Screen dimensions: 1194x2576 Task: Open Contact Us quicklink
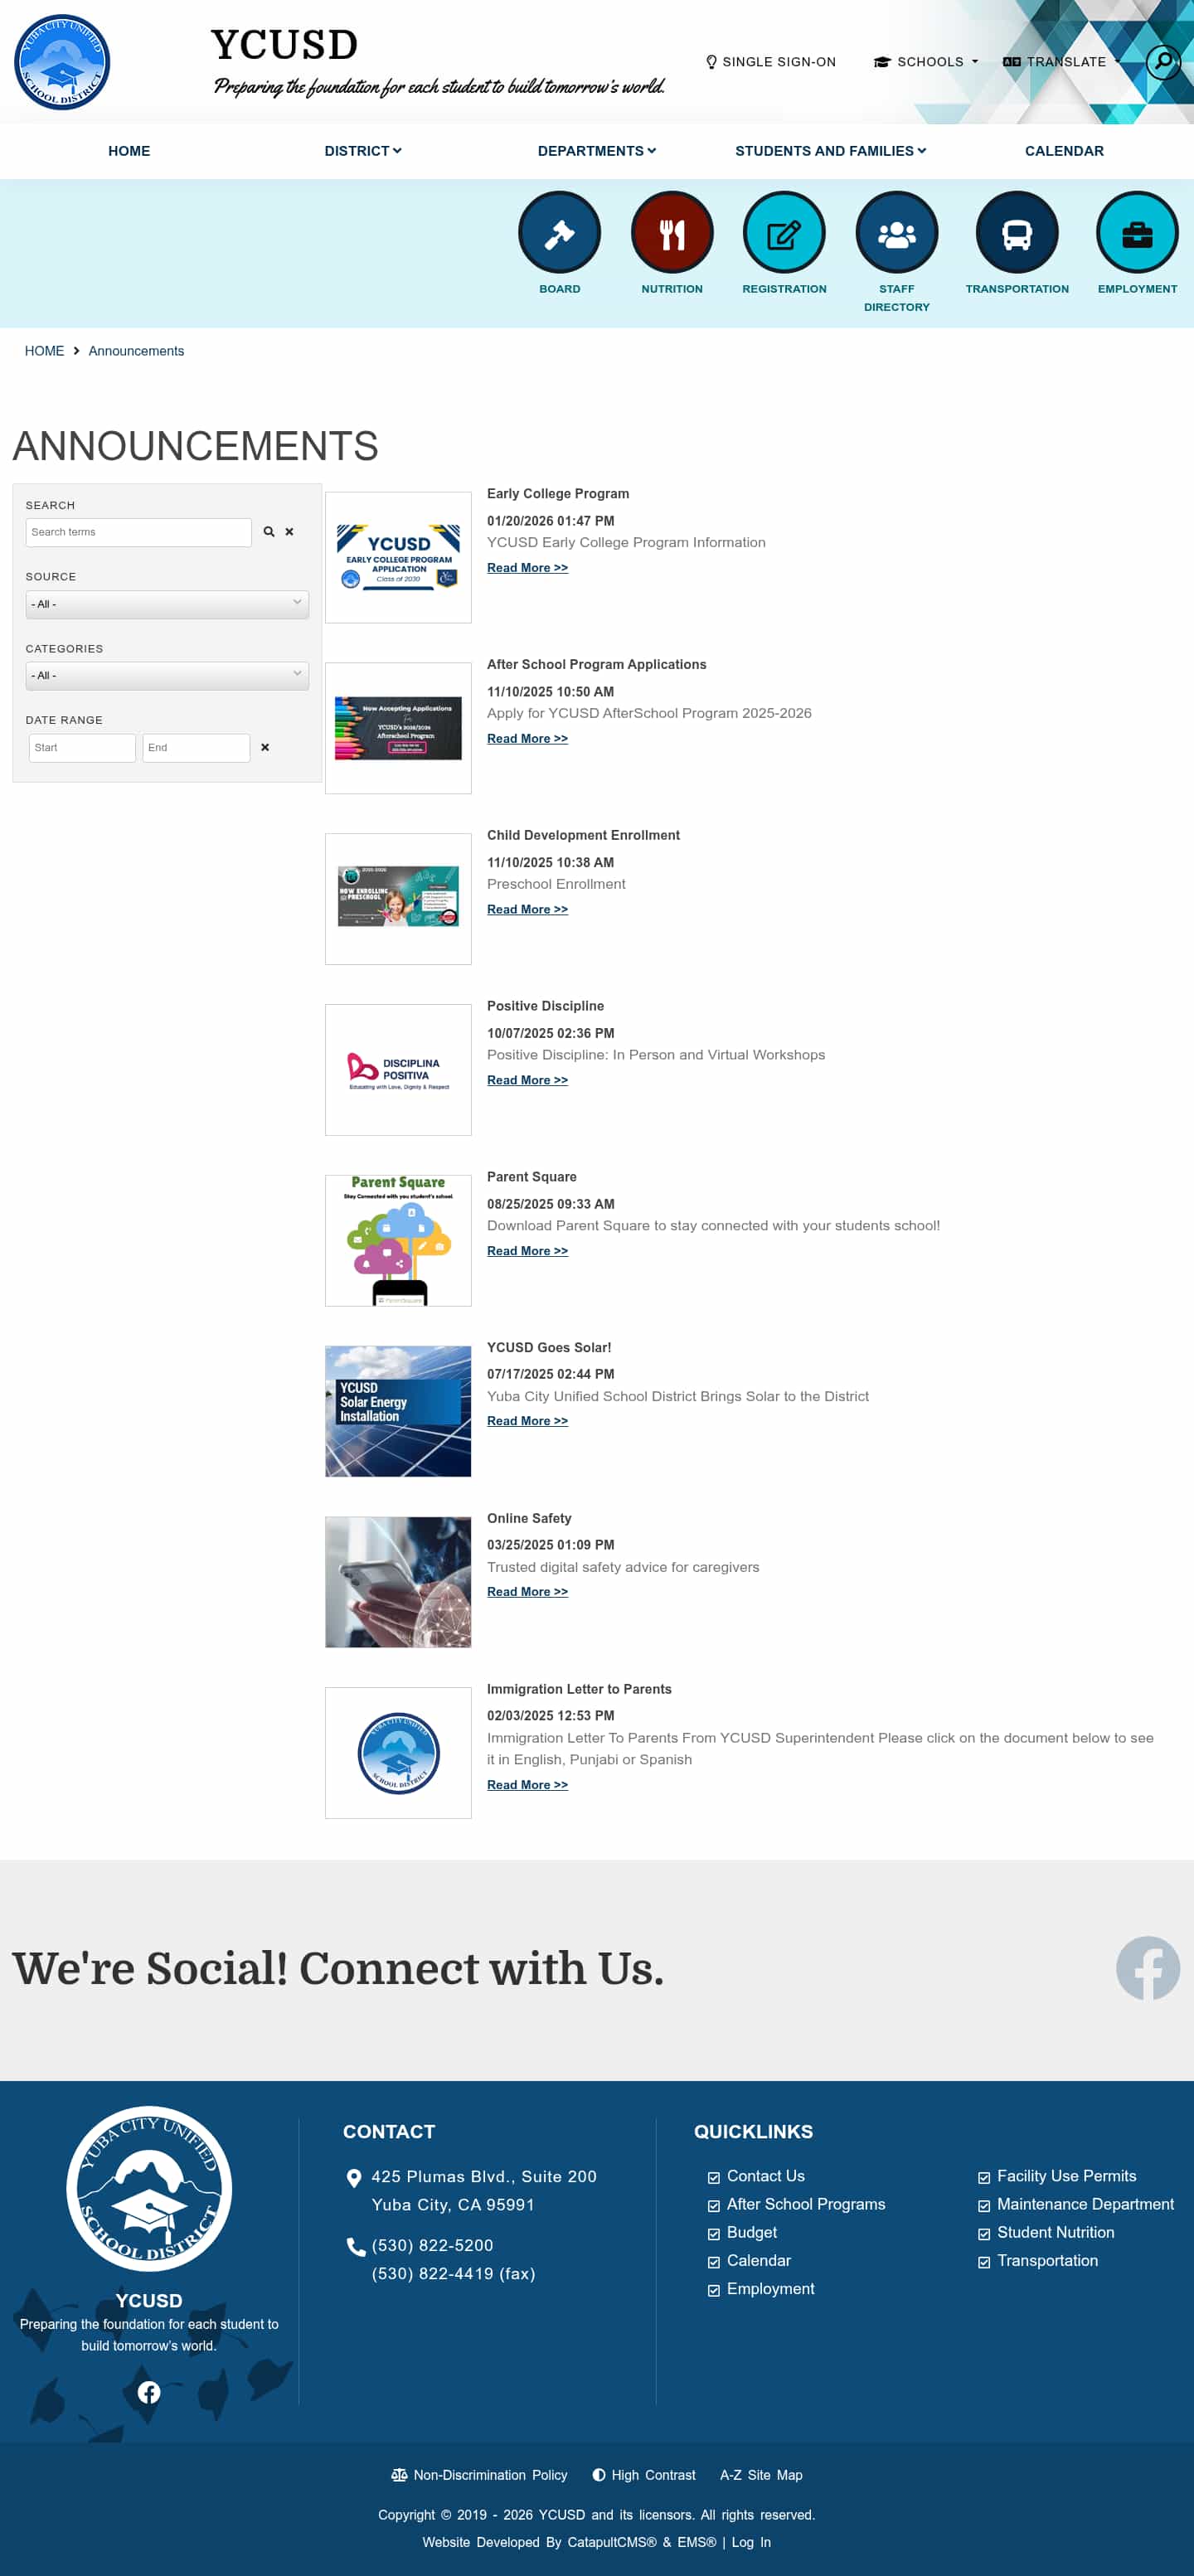click(765, 2176)
